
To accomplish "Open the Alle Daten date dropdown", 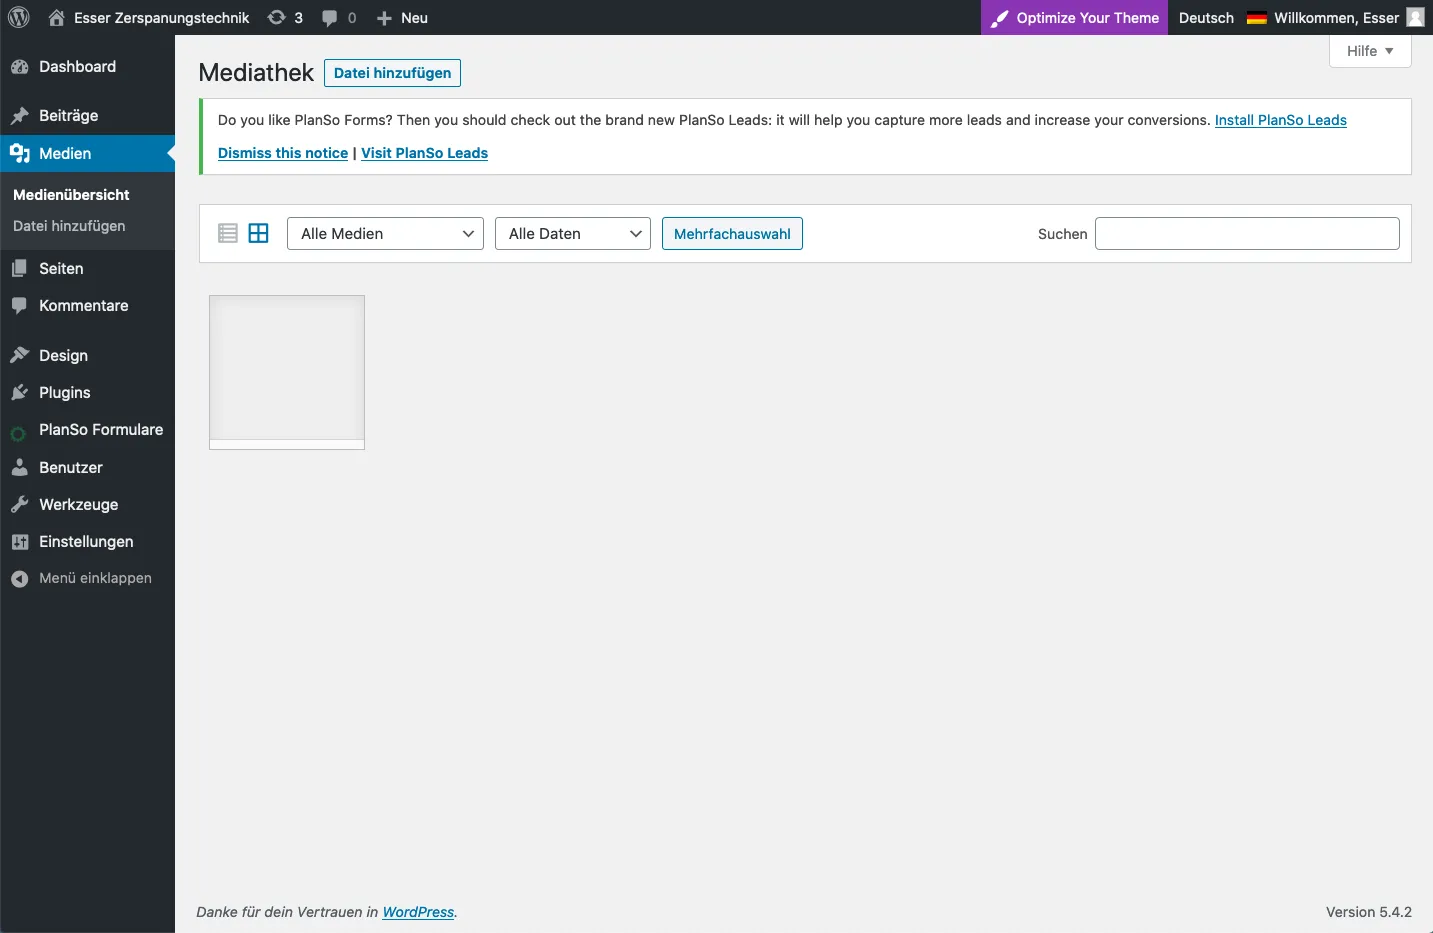I will pos(573,233).
